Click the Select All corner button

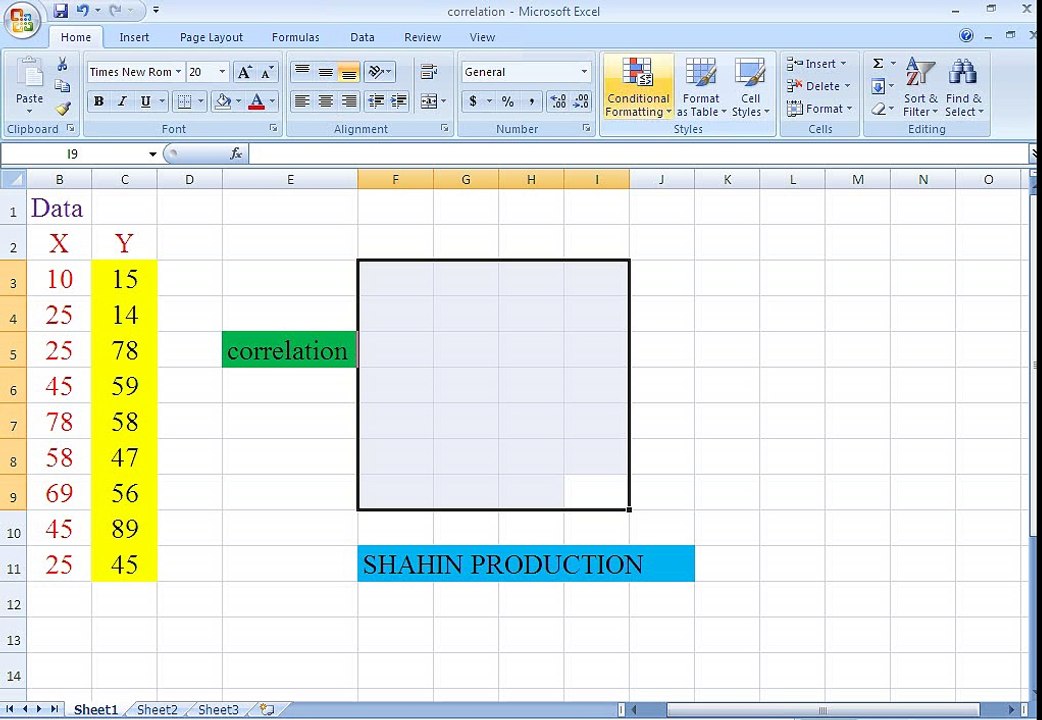13,180
